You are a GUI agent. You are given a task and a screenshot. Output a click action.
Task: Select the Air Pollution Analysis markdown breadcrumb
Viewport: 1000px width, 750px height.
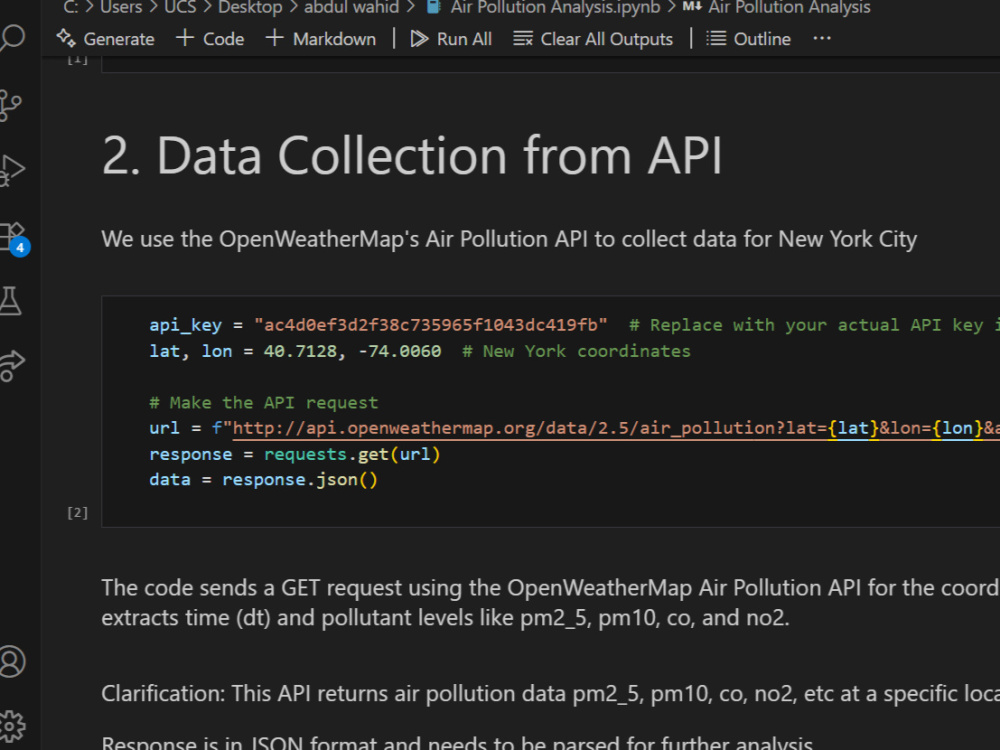click(776, 7)
